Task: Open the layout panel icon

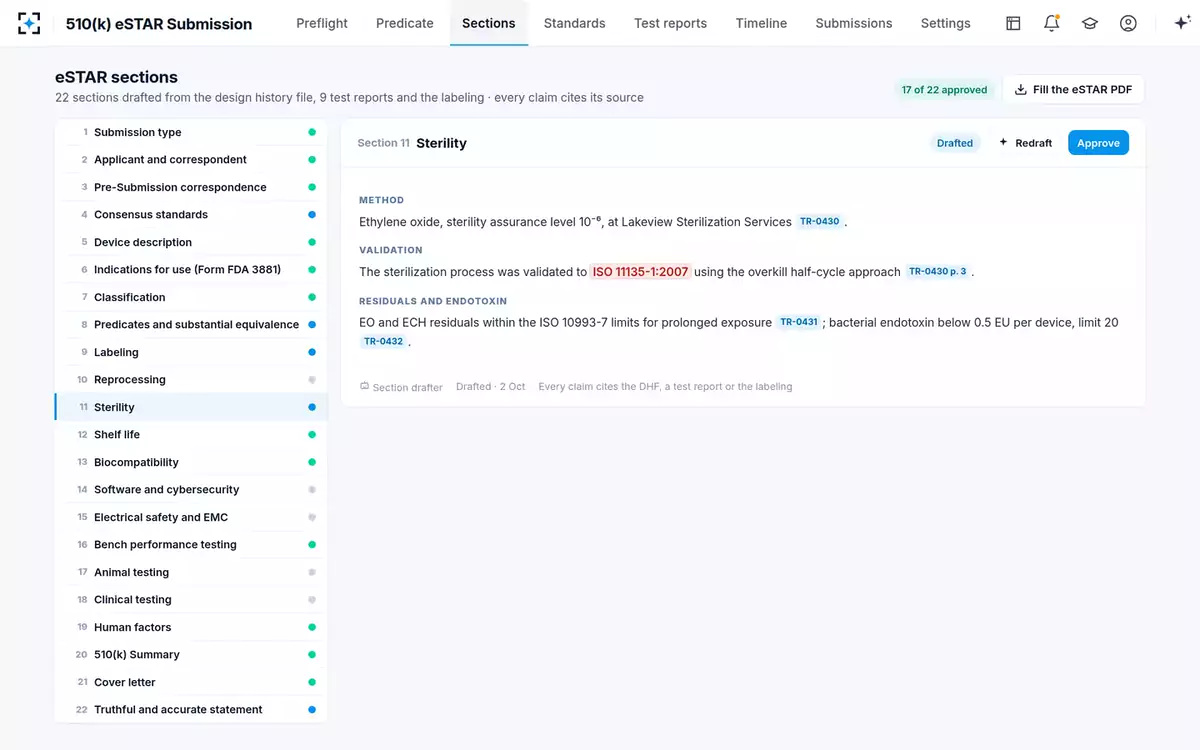Action: pyautogui.click(x=1013, y=23)
